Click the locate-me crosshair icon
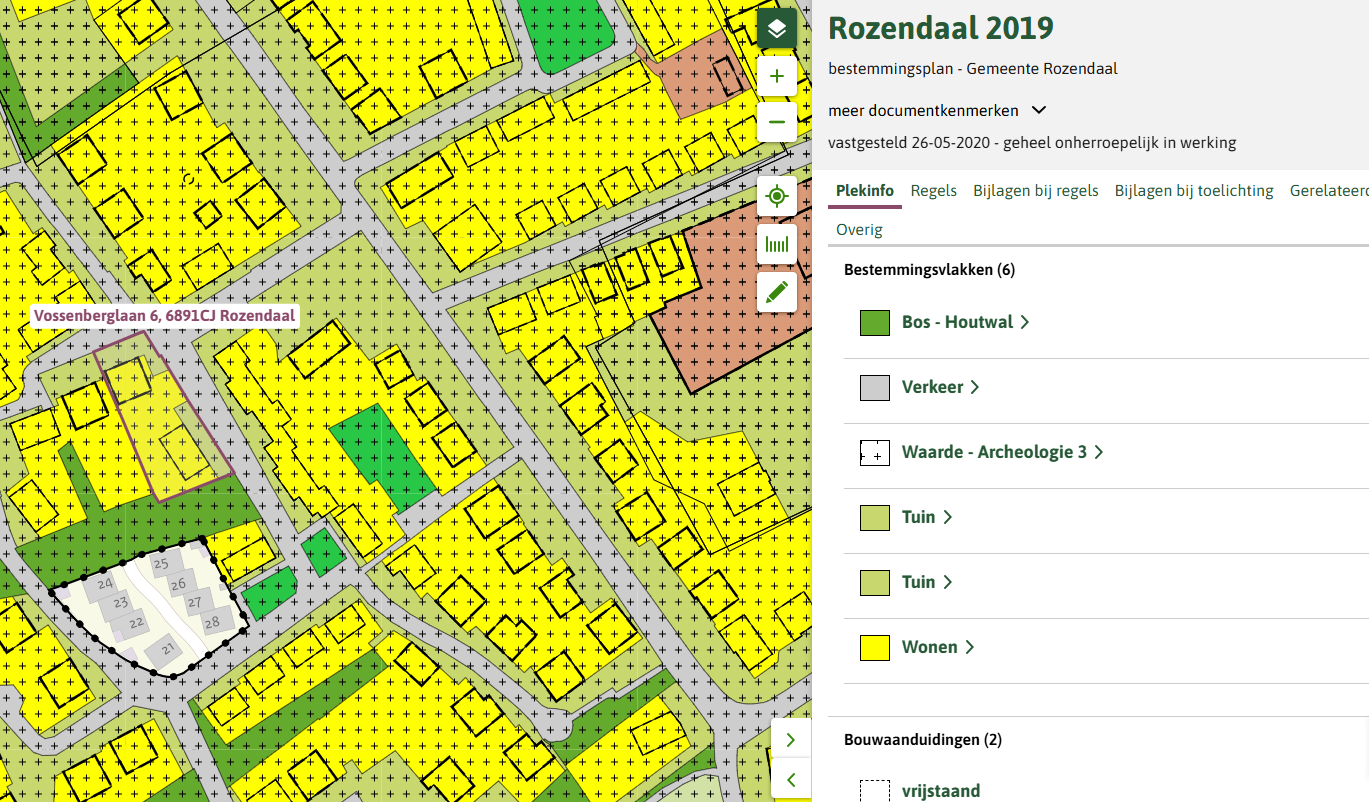This screenshot has width=1369, height=802. 776,196
